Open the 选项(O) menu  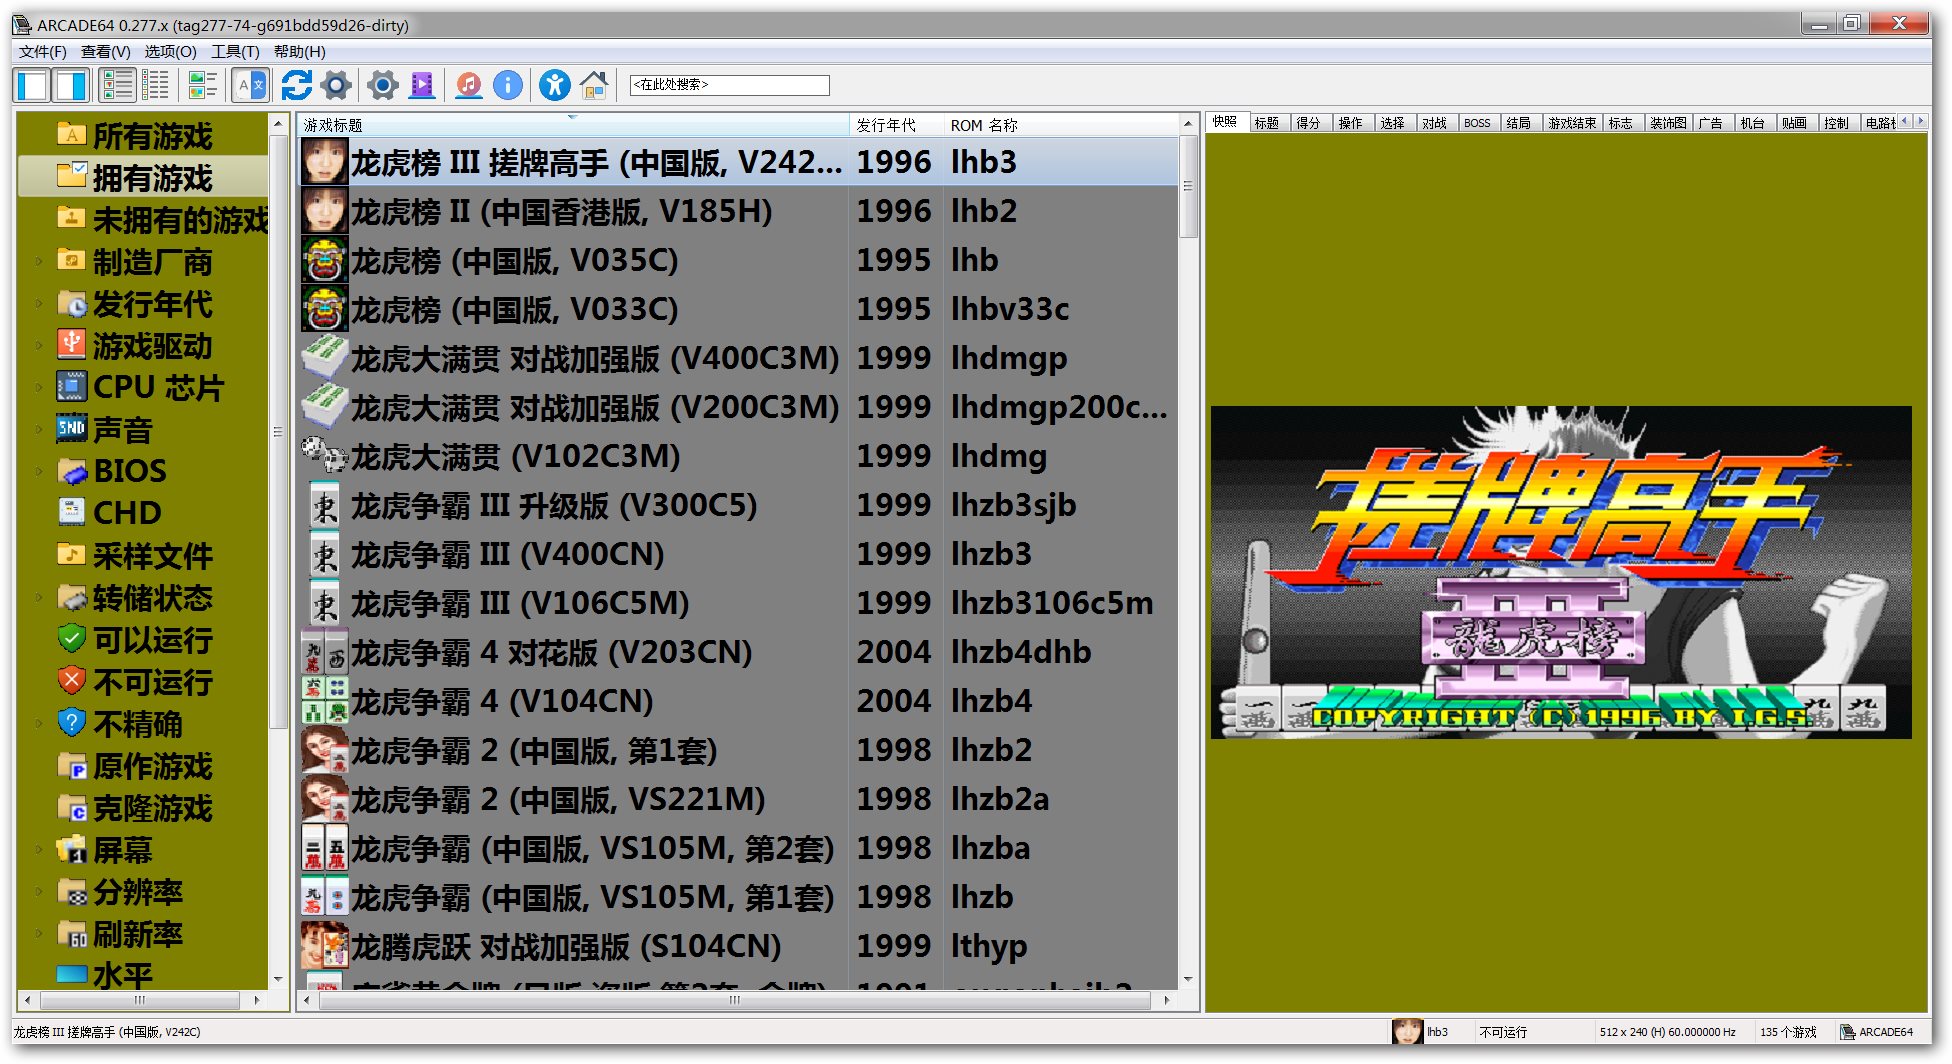(171, 52)
